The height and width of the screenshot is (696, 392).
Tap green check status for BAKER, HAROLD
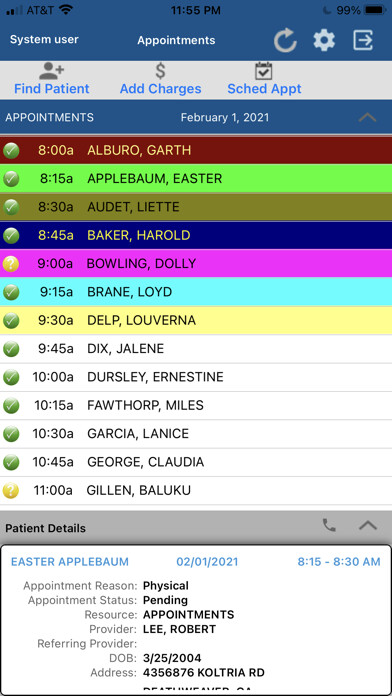pyautogui.click(x=11, y=236)
